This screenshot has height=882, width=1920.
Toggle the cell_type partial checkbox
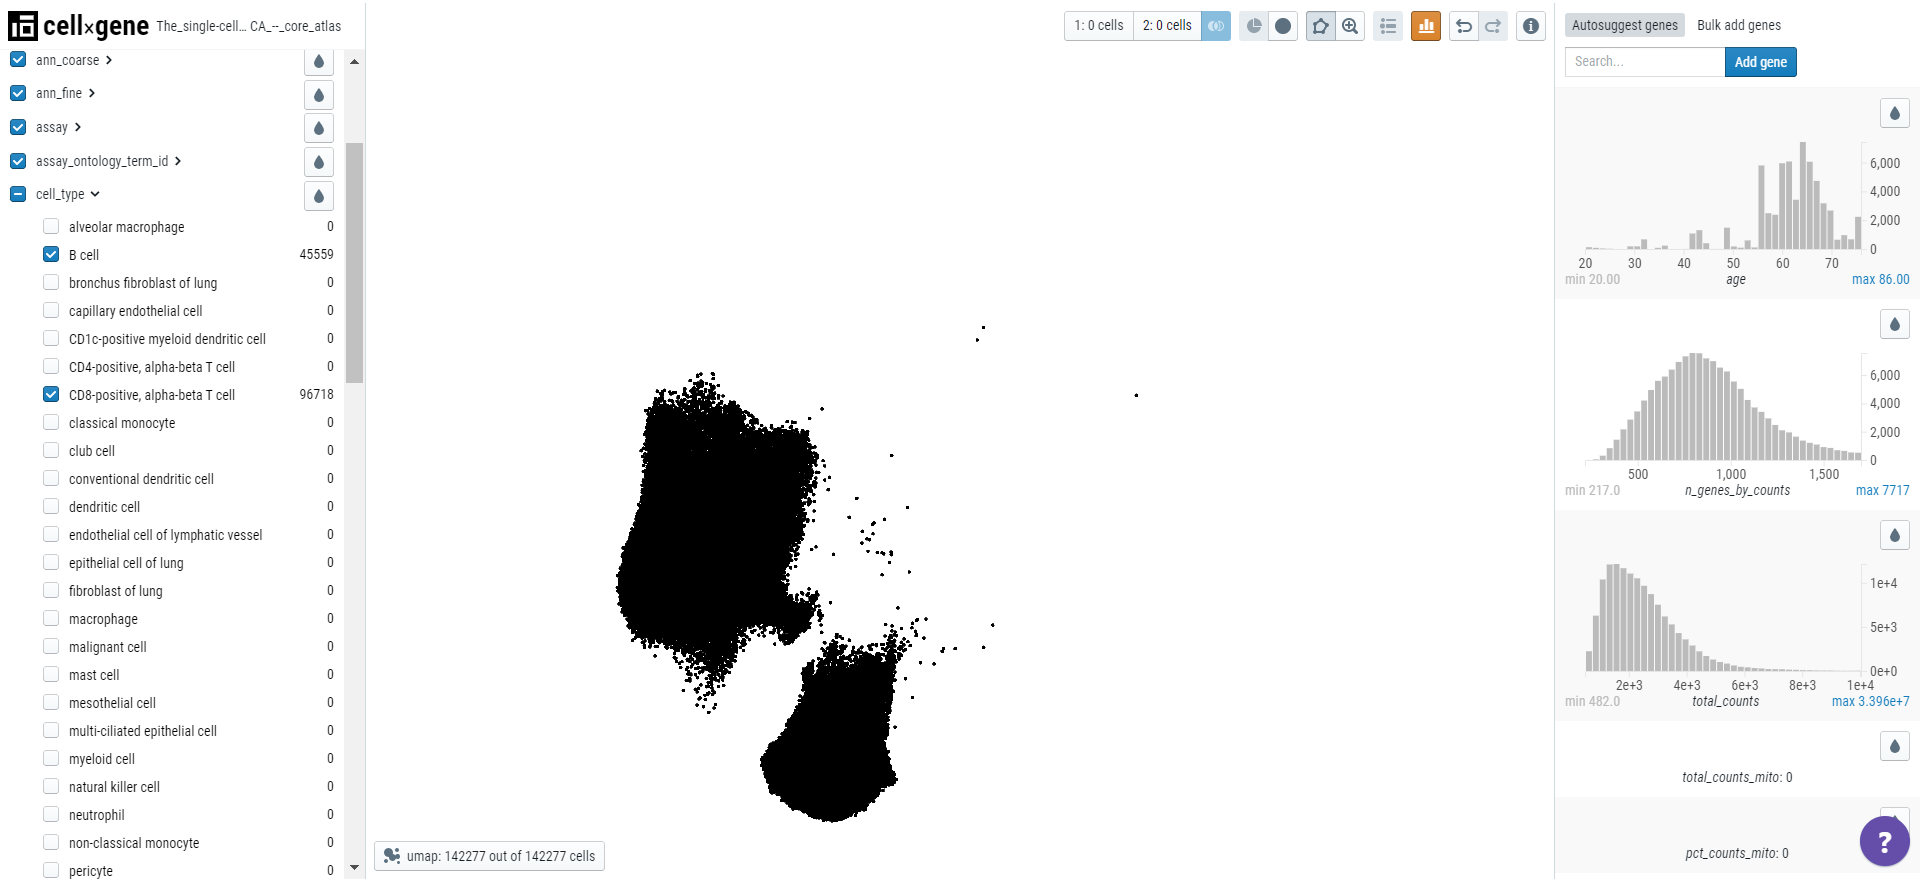click(x=18, y=194)
